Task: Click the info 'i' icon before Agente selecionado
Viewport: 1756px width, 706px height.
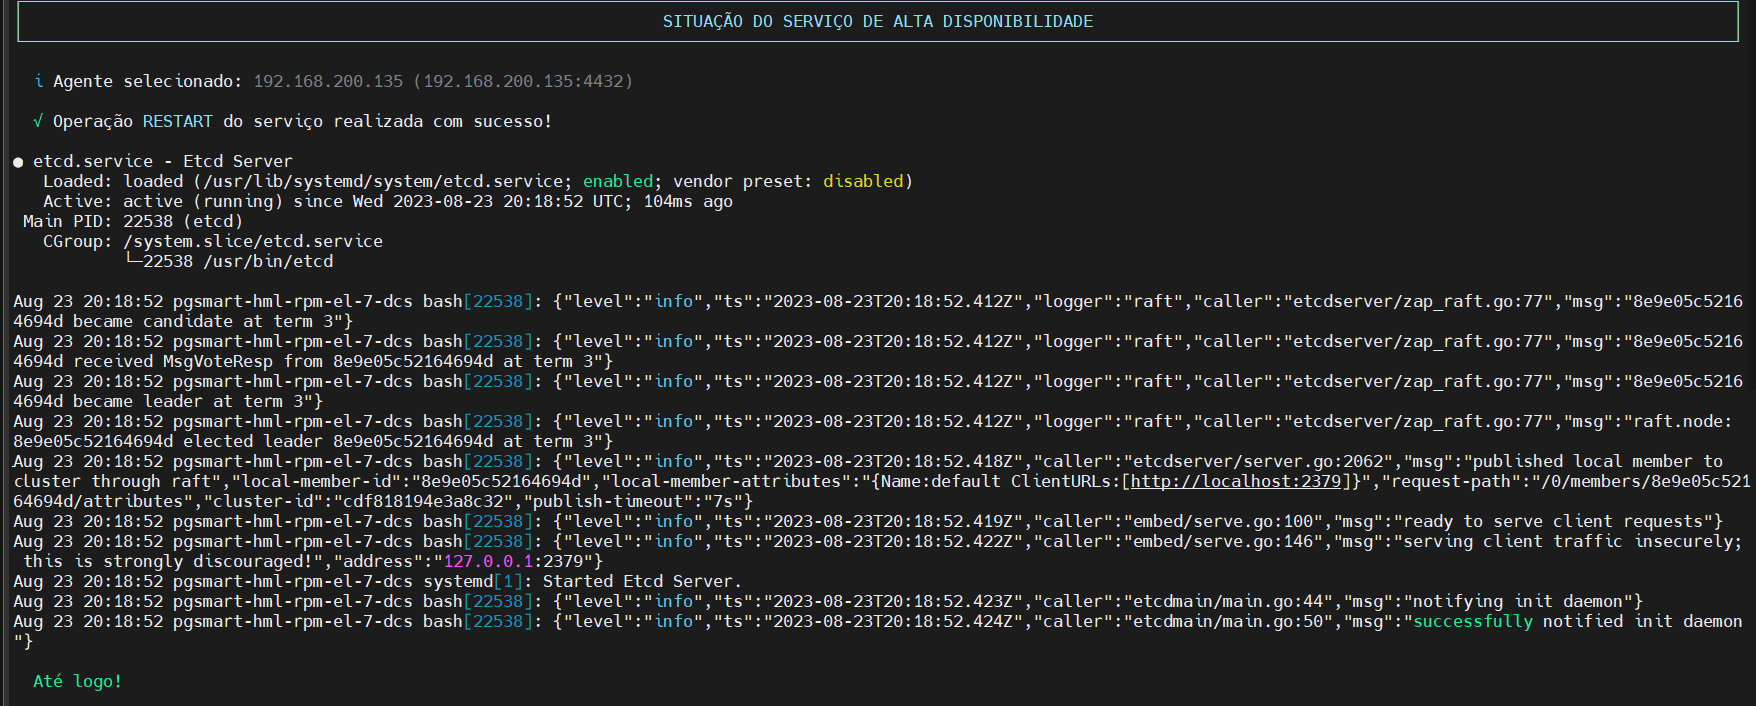Action: point(39,81)
